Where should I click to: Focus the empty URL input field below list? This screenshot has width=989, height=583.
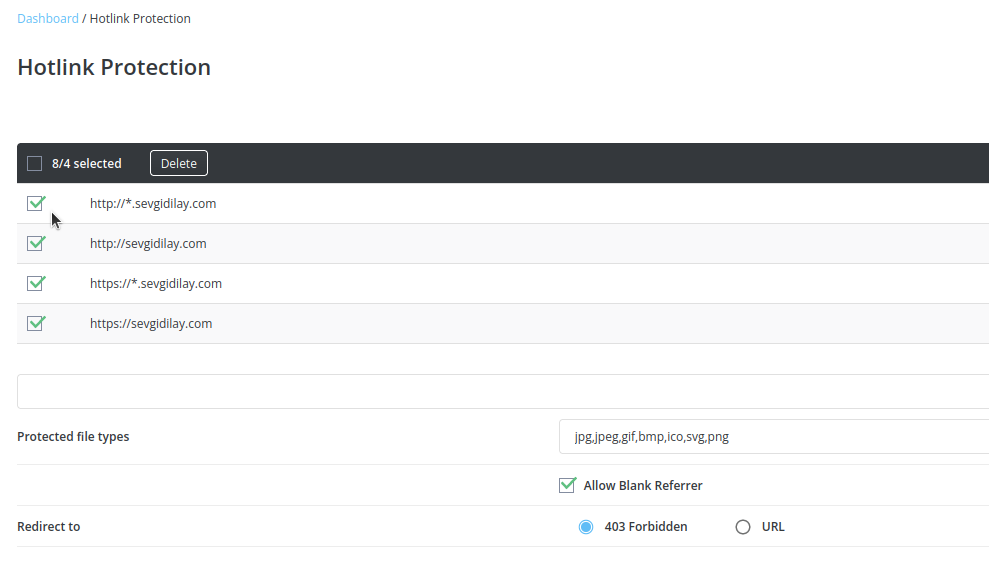(x=503, y=391)
